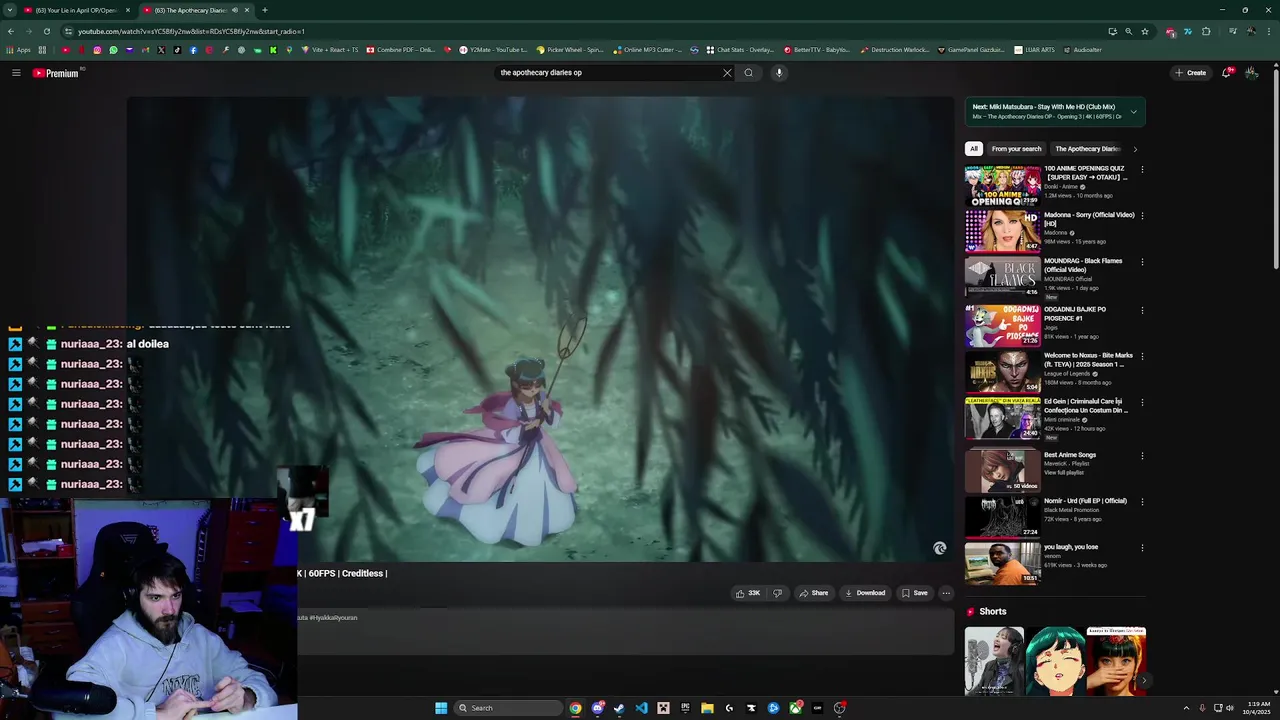Open options for Best Anime Songs playlist
This screenshot has width=1280, height=720.
[x=1142, y=456]
